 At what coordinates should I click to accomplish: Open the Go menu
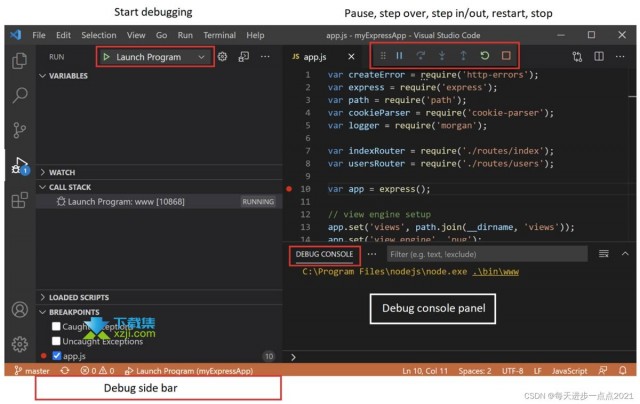[161, 35]
